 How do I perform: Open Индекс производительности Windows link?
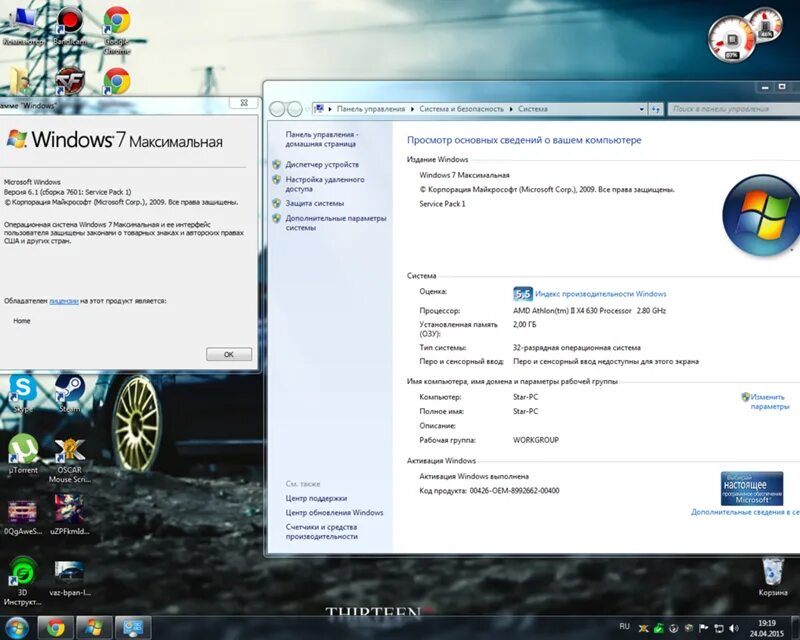(601, 294)
